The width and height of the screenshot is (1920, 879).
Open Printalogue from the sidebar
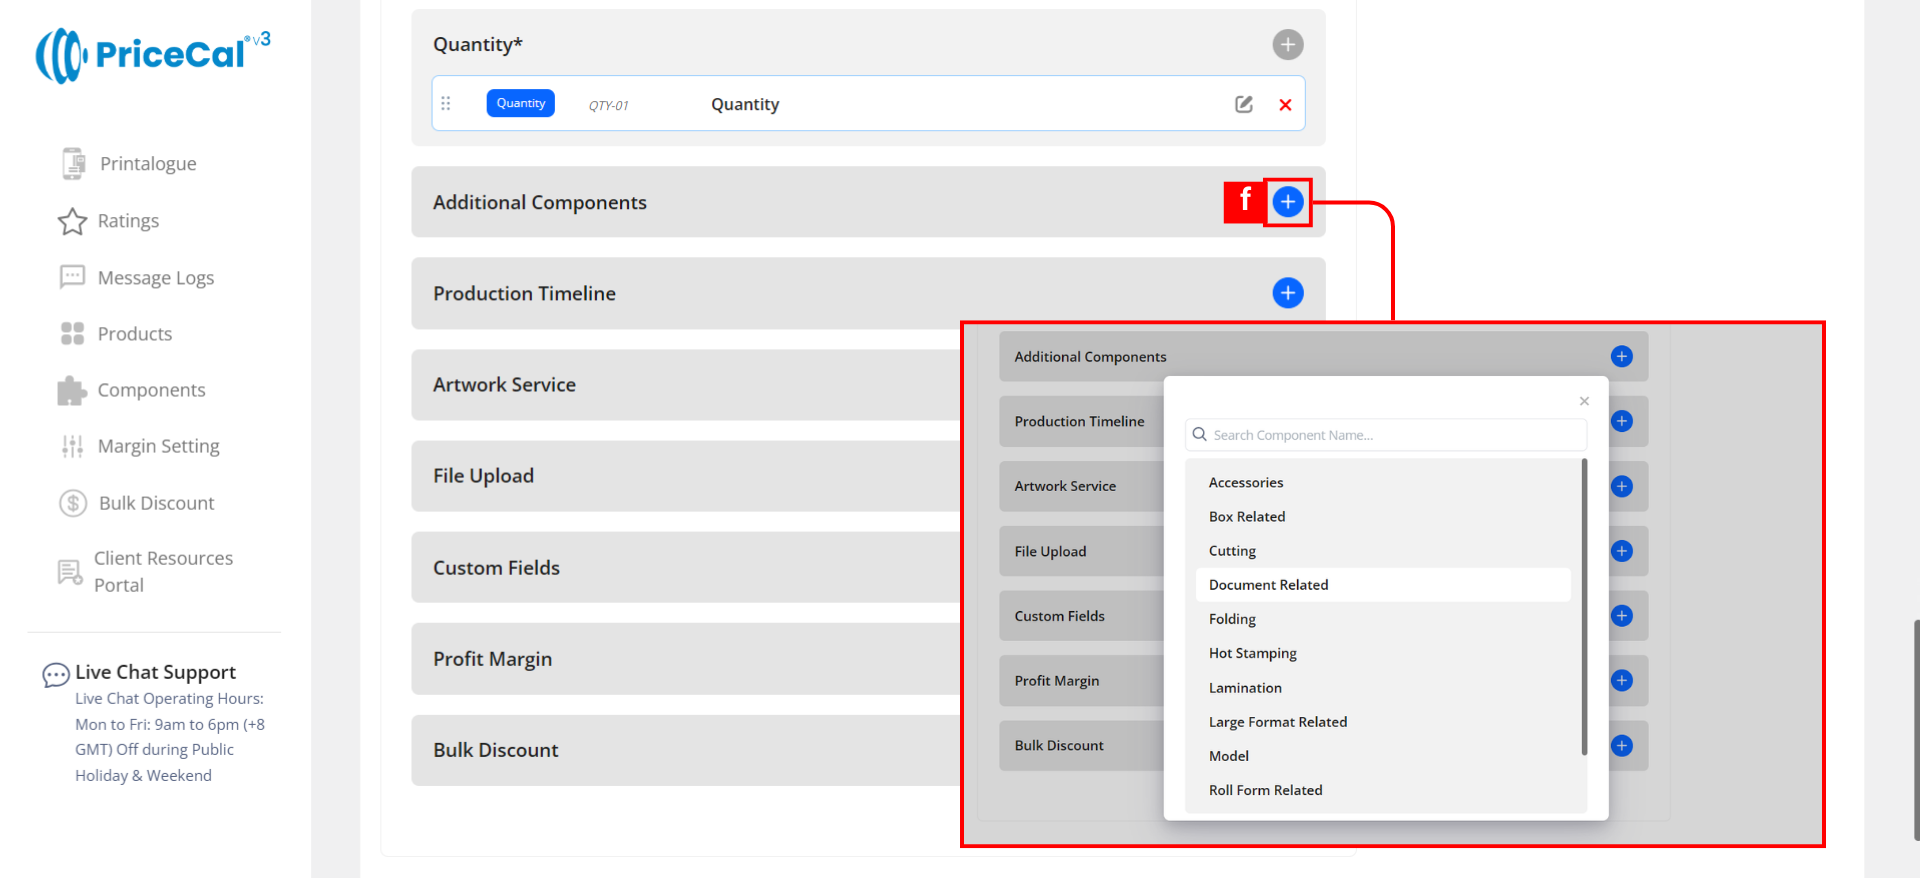coord(147,164)
